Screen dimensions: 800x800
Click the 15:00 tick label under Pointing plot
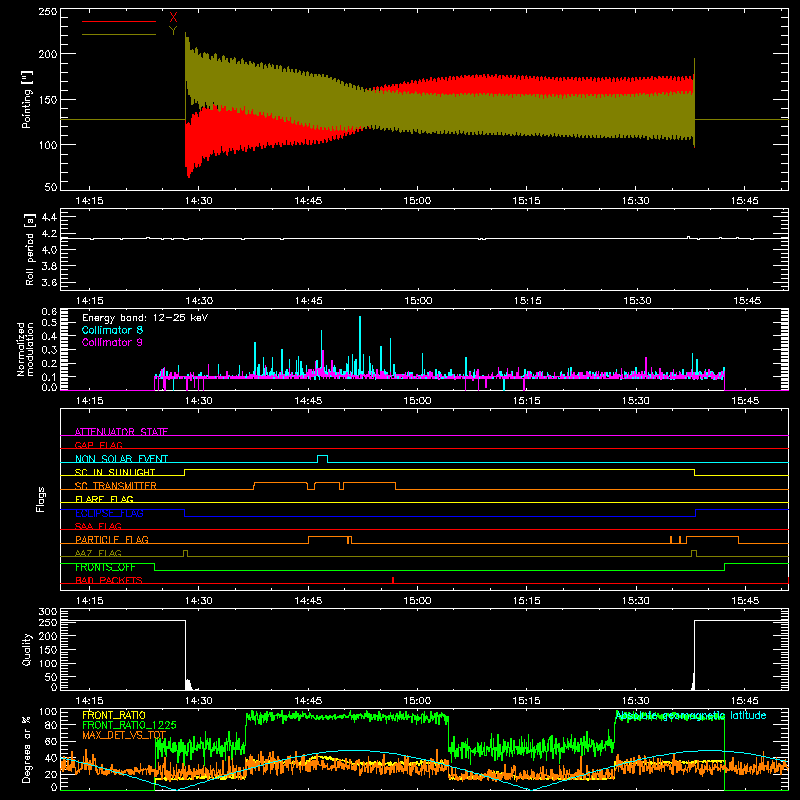coord(417,201)
